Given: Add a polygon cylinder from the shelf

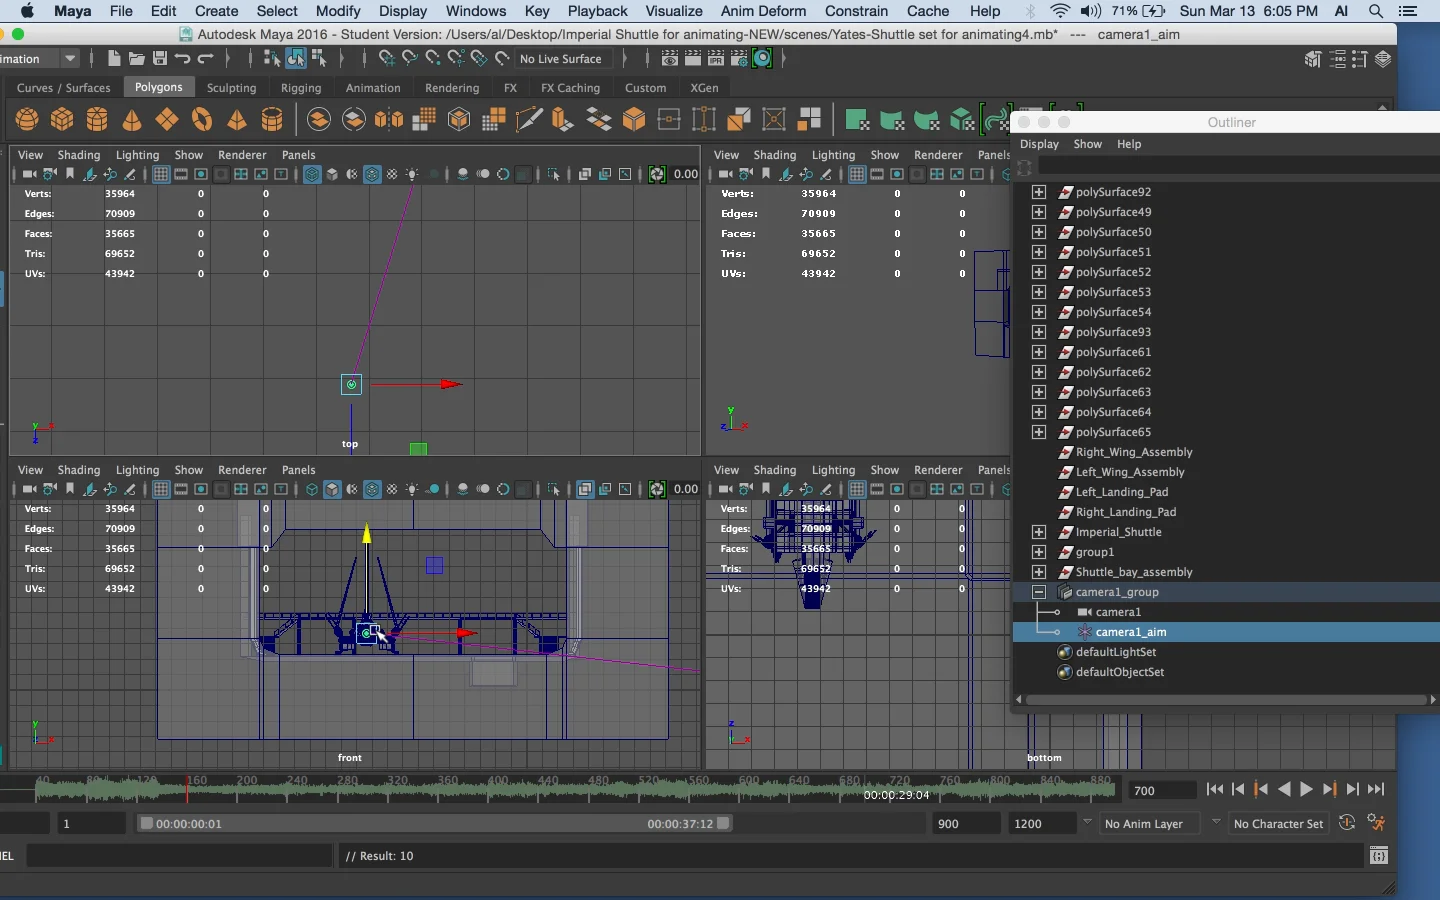Looking at the screenshot, I should coord(97,120).
